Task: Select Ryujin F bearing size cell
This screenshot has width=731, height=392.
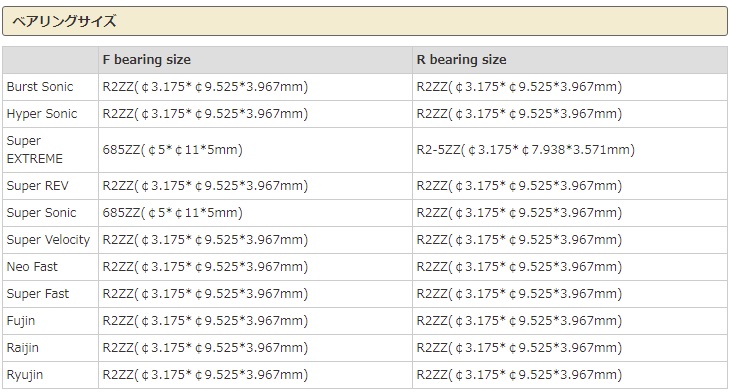Action: pos(255,375)
